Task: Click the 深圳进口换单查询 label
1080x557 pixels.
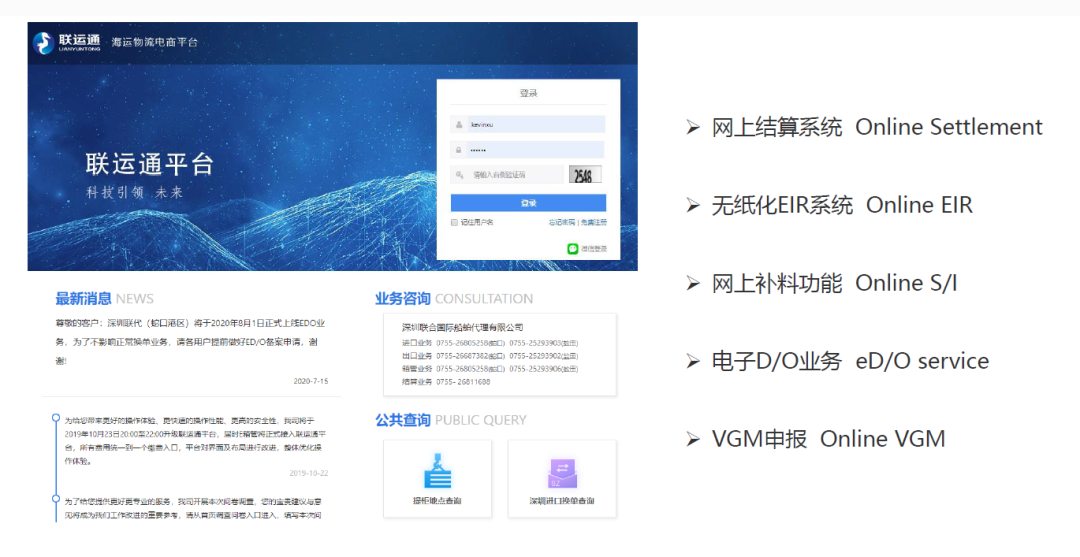Action: (562, 501)
